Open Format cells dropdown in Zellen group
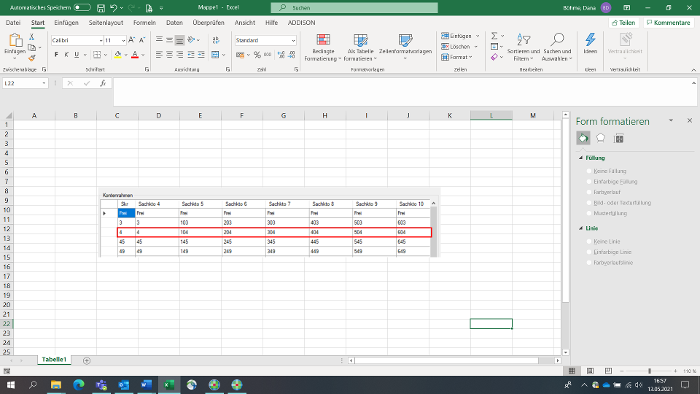This screenshot has width=700, height=394. (457, 57)
